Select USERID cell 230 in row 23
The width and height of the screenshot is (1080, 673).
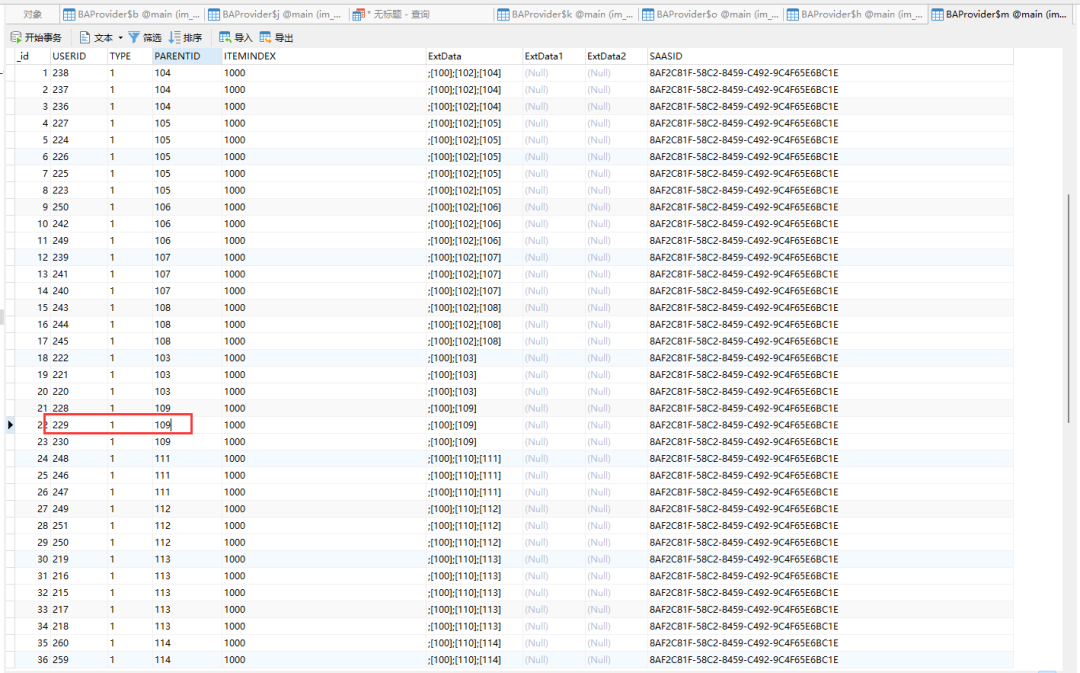79,442
